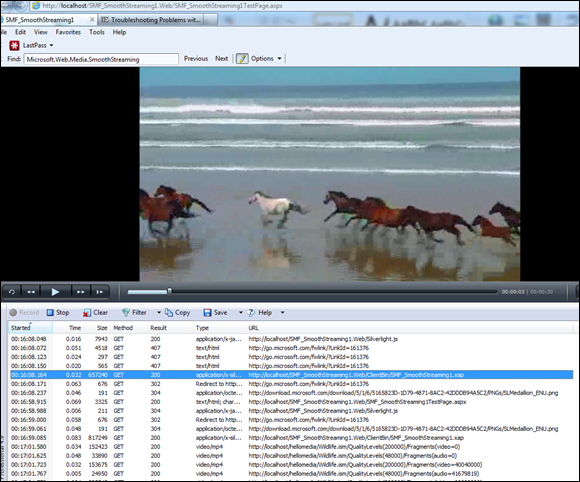Sort by Time column header
Image resolution: width=580 pixels, height=482 pixels.
click(x=69, y=328)
